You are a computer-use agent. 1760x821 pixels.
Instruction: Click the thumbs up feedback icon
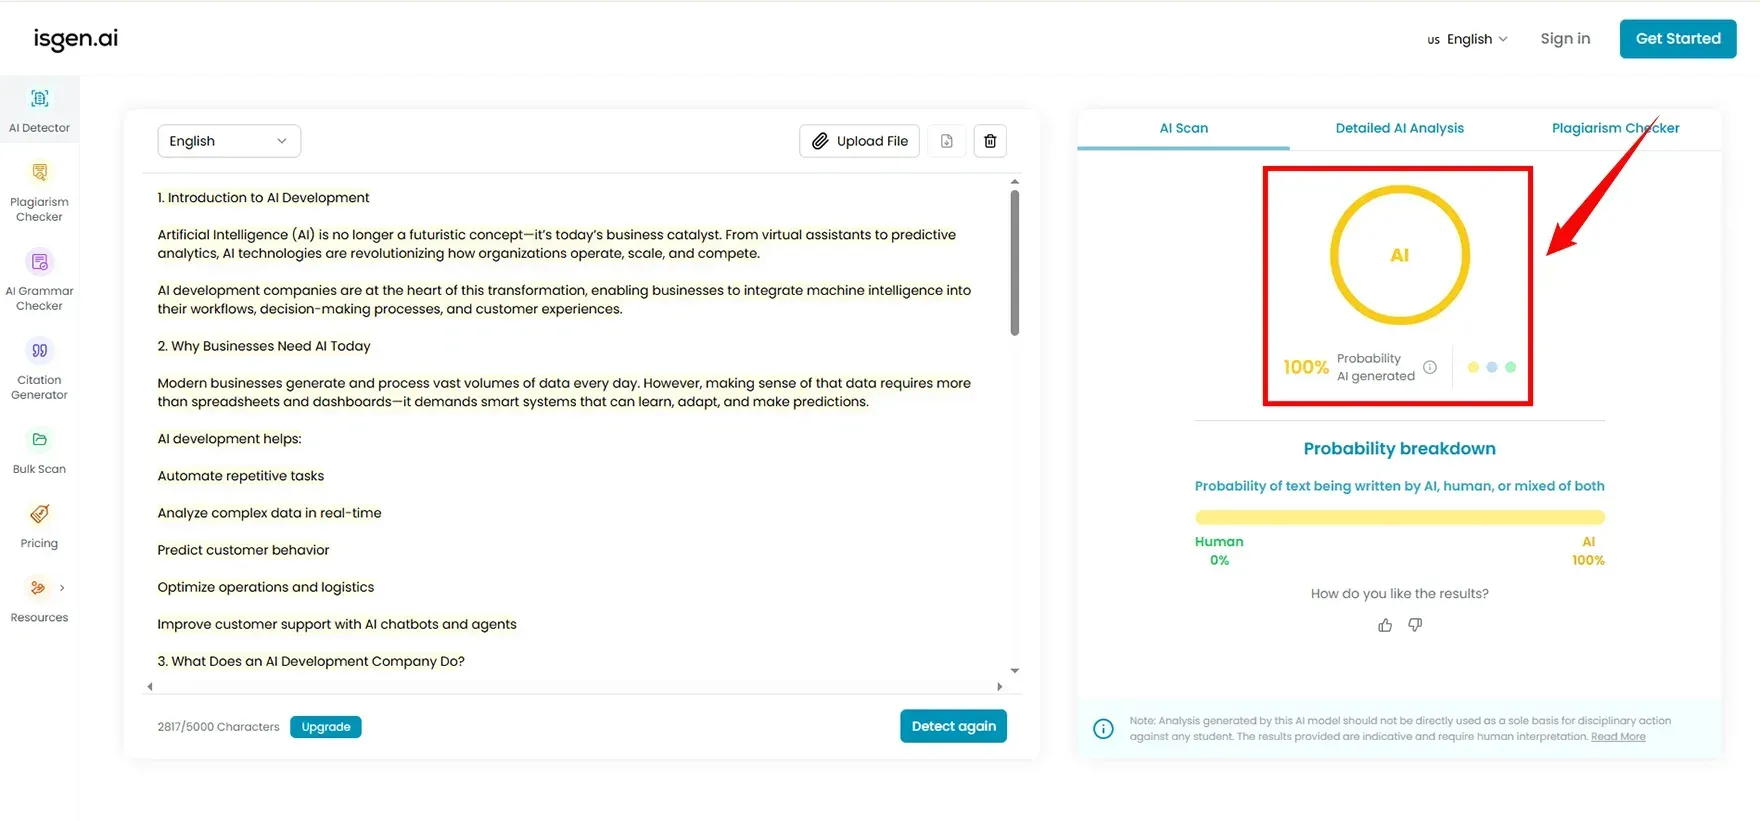point(1385,625)
